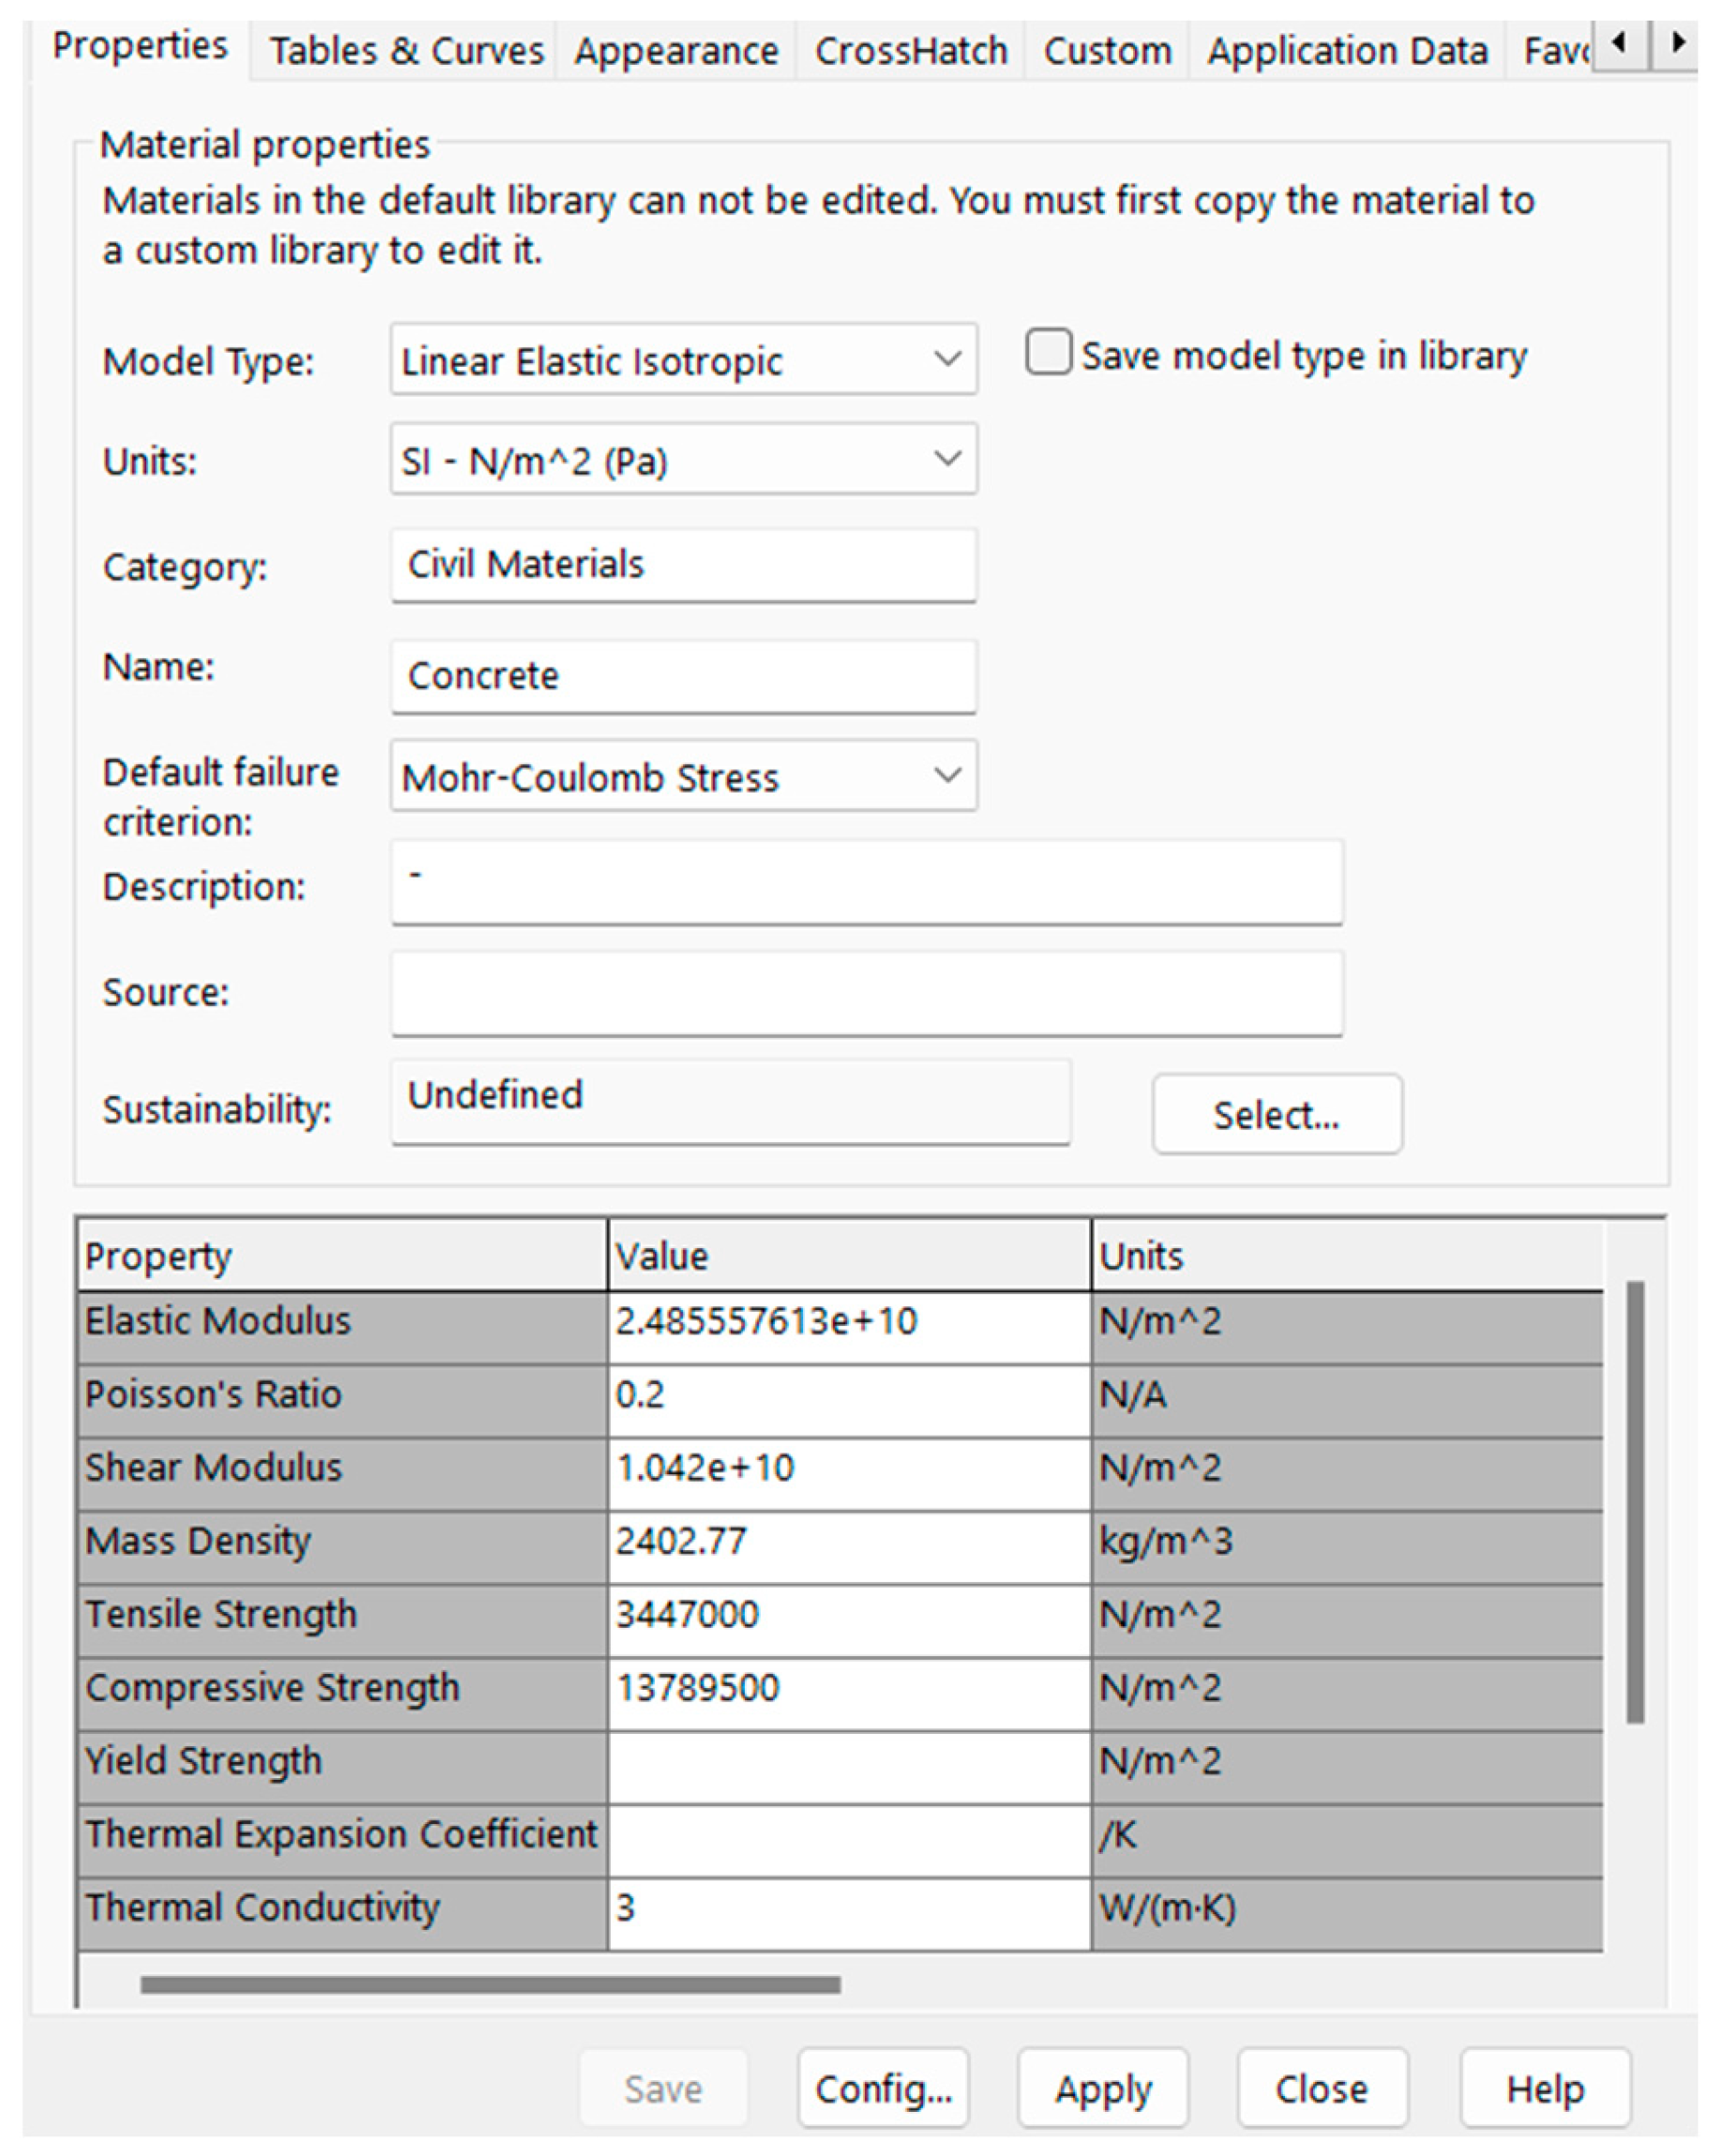
Task: Go to the CrossHatch tab
Action: tap(911, 50)
